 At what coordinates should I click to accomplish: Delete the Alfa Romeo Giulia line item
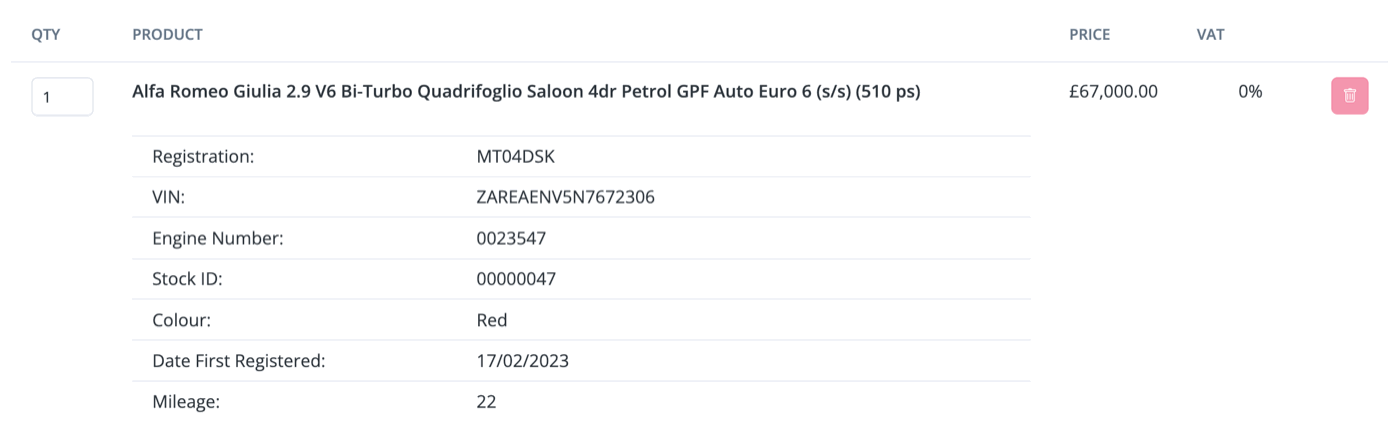pyautogui.click(x=1349, y=96)
